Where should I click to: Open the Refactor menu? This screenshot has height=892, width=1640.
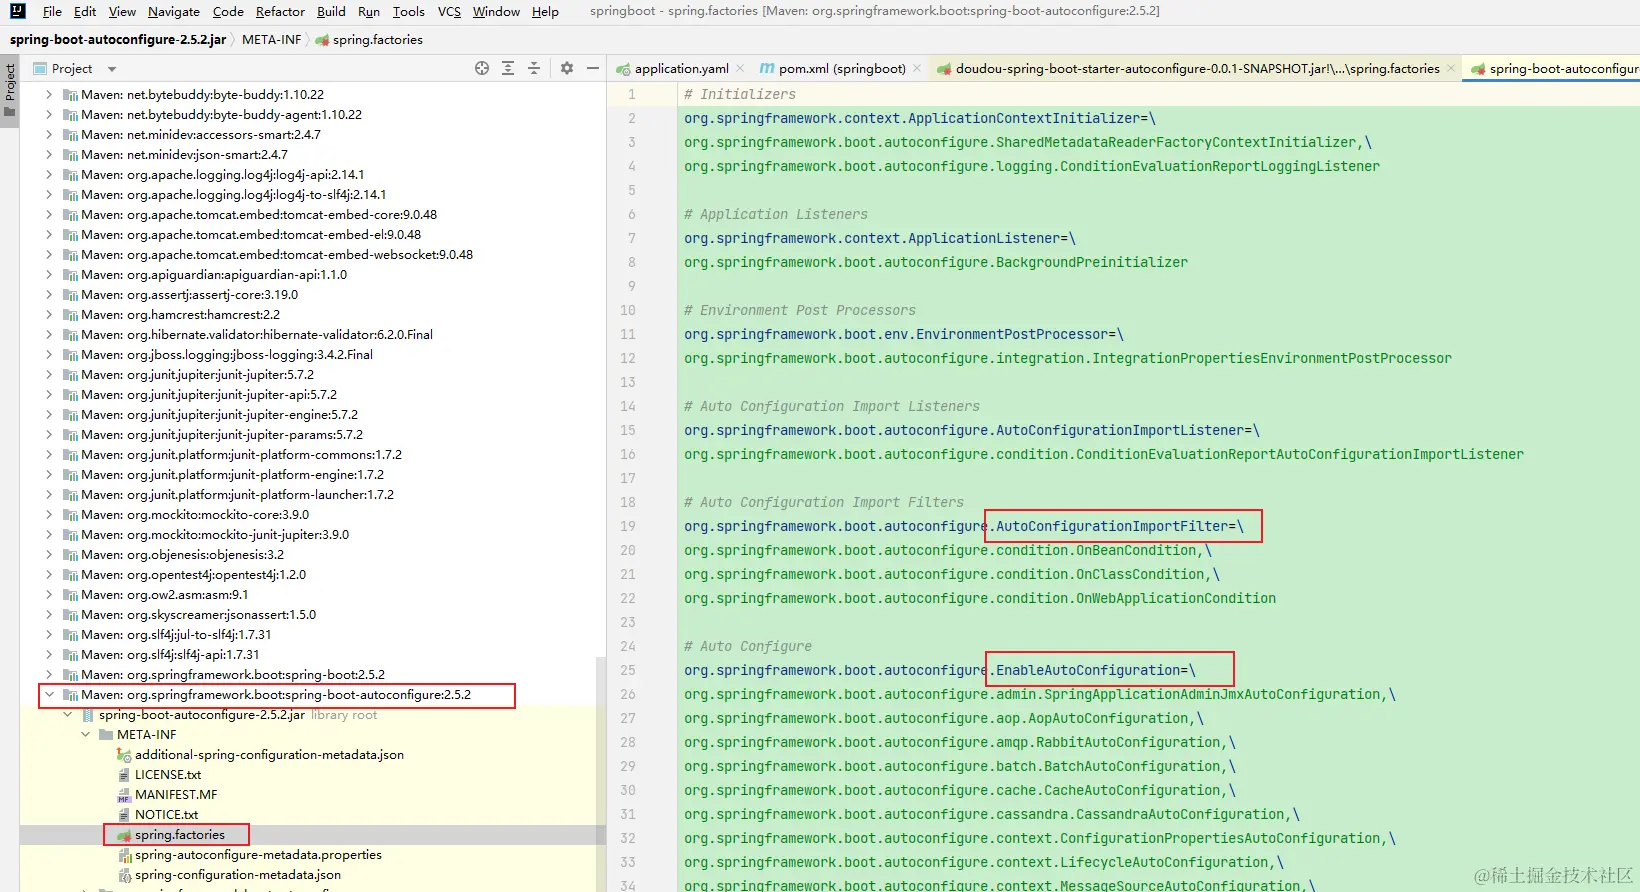tap(280, 11)
